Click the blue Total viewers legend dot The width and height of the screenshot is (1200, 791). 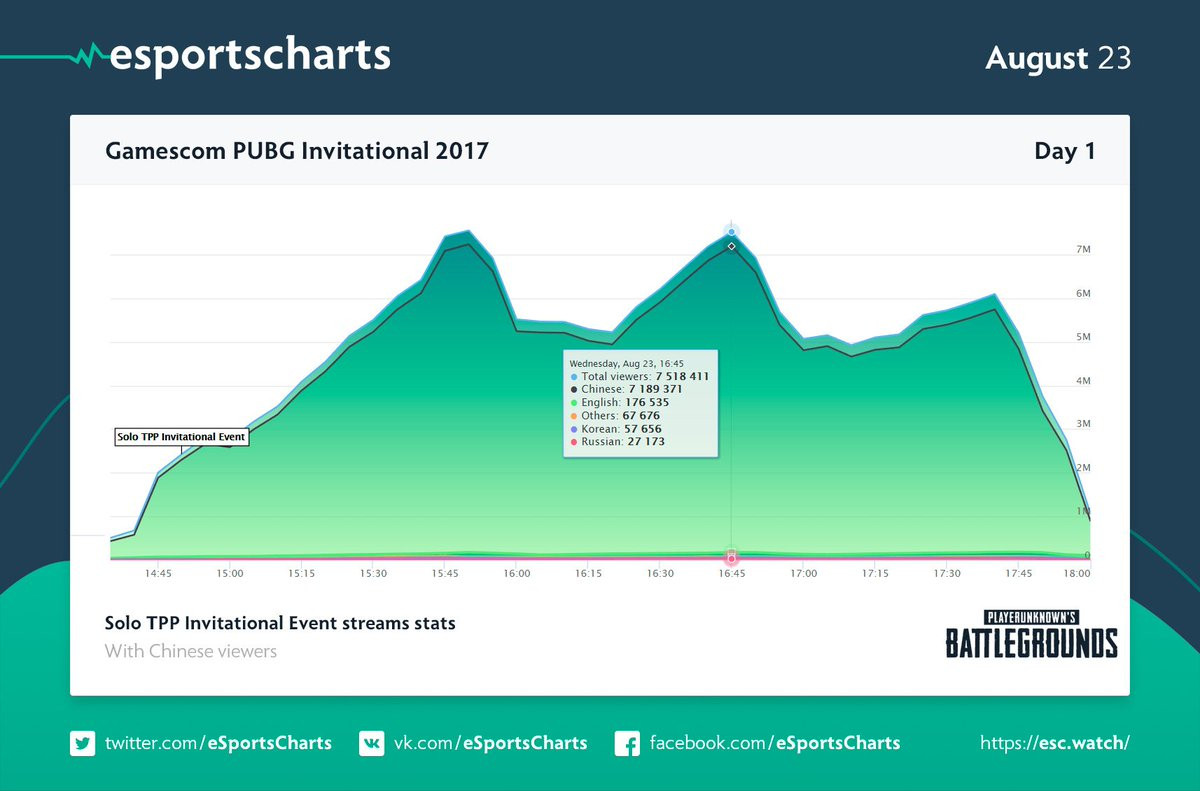click(574, 377)
